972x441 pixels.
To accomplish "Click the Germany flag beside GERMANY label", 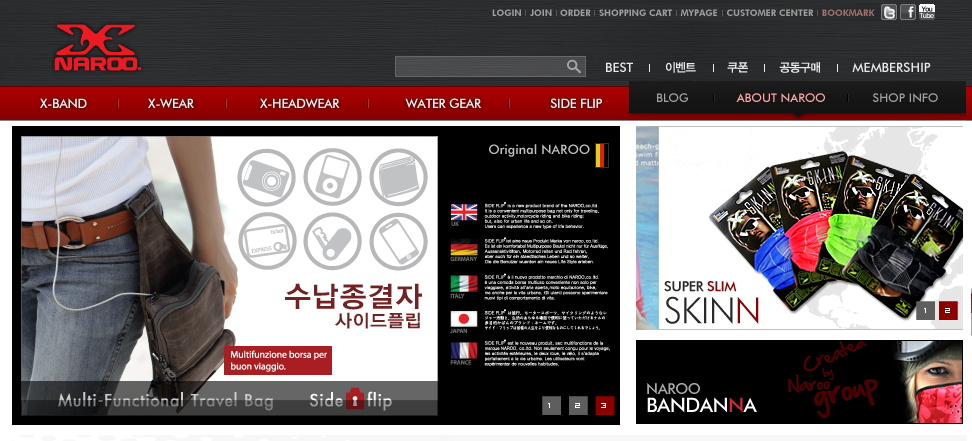I will (464, 247).
